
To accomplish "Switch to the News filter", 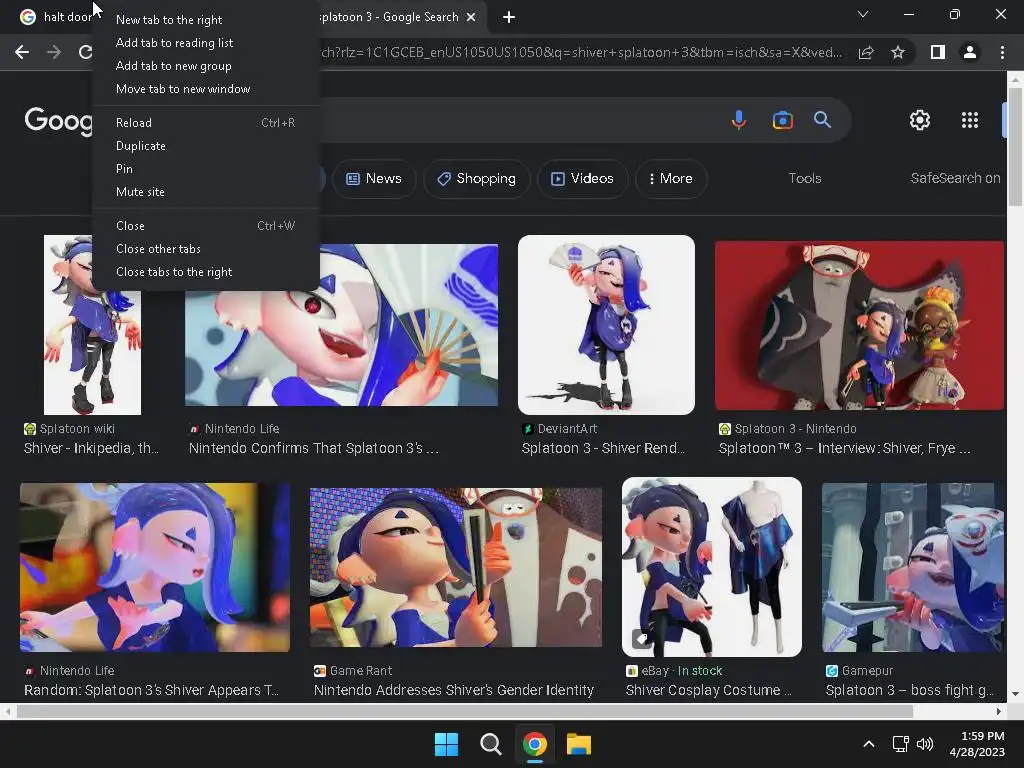I will (x=374, y=178).
